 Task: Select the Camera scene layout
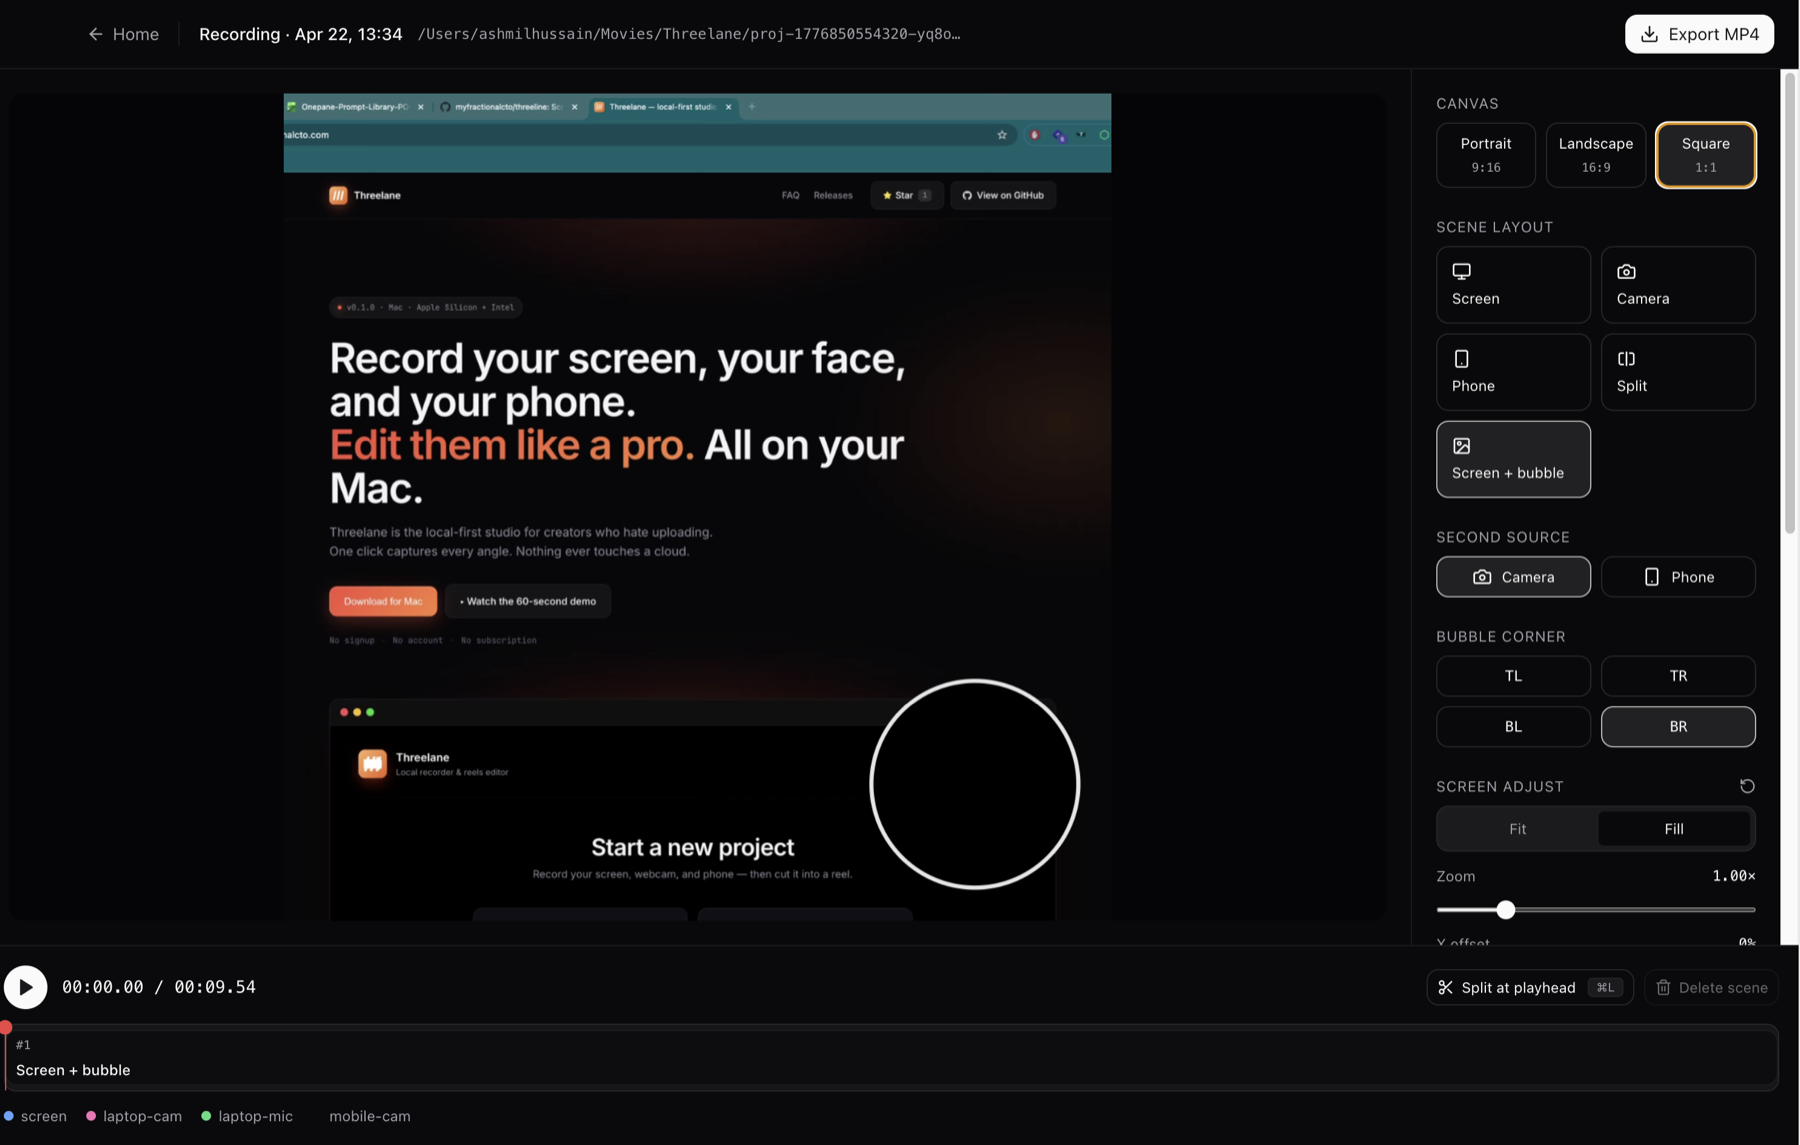click(1677, 285)
